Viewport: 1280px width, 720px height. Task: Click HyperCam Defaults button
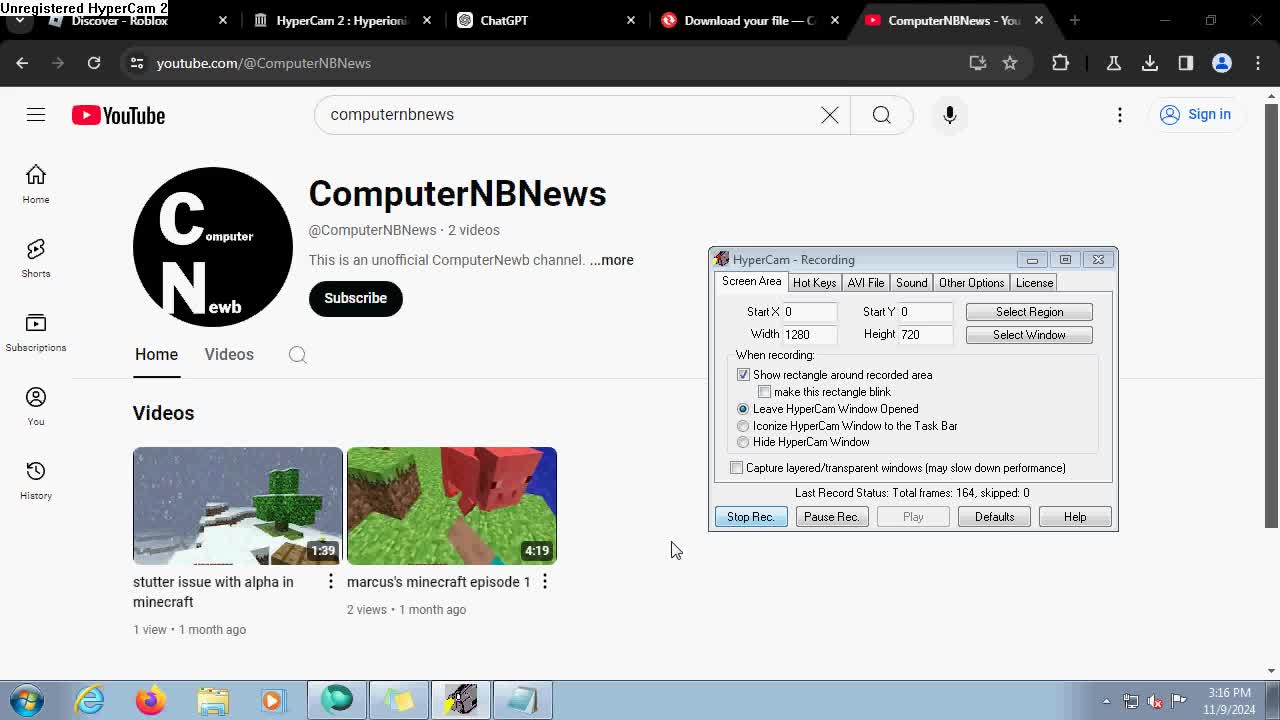(x=994, y=517)
